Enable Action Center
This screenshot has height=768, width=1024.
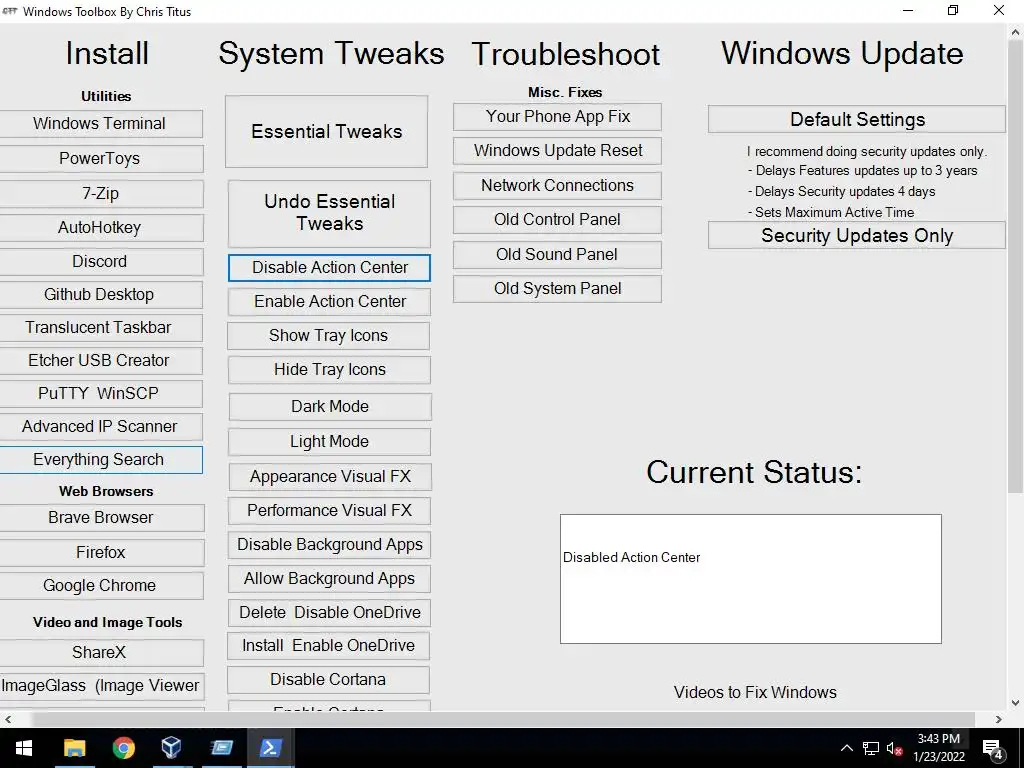[329, 302]
